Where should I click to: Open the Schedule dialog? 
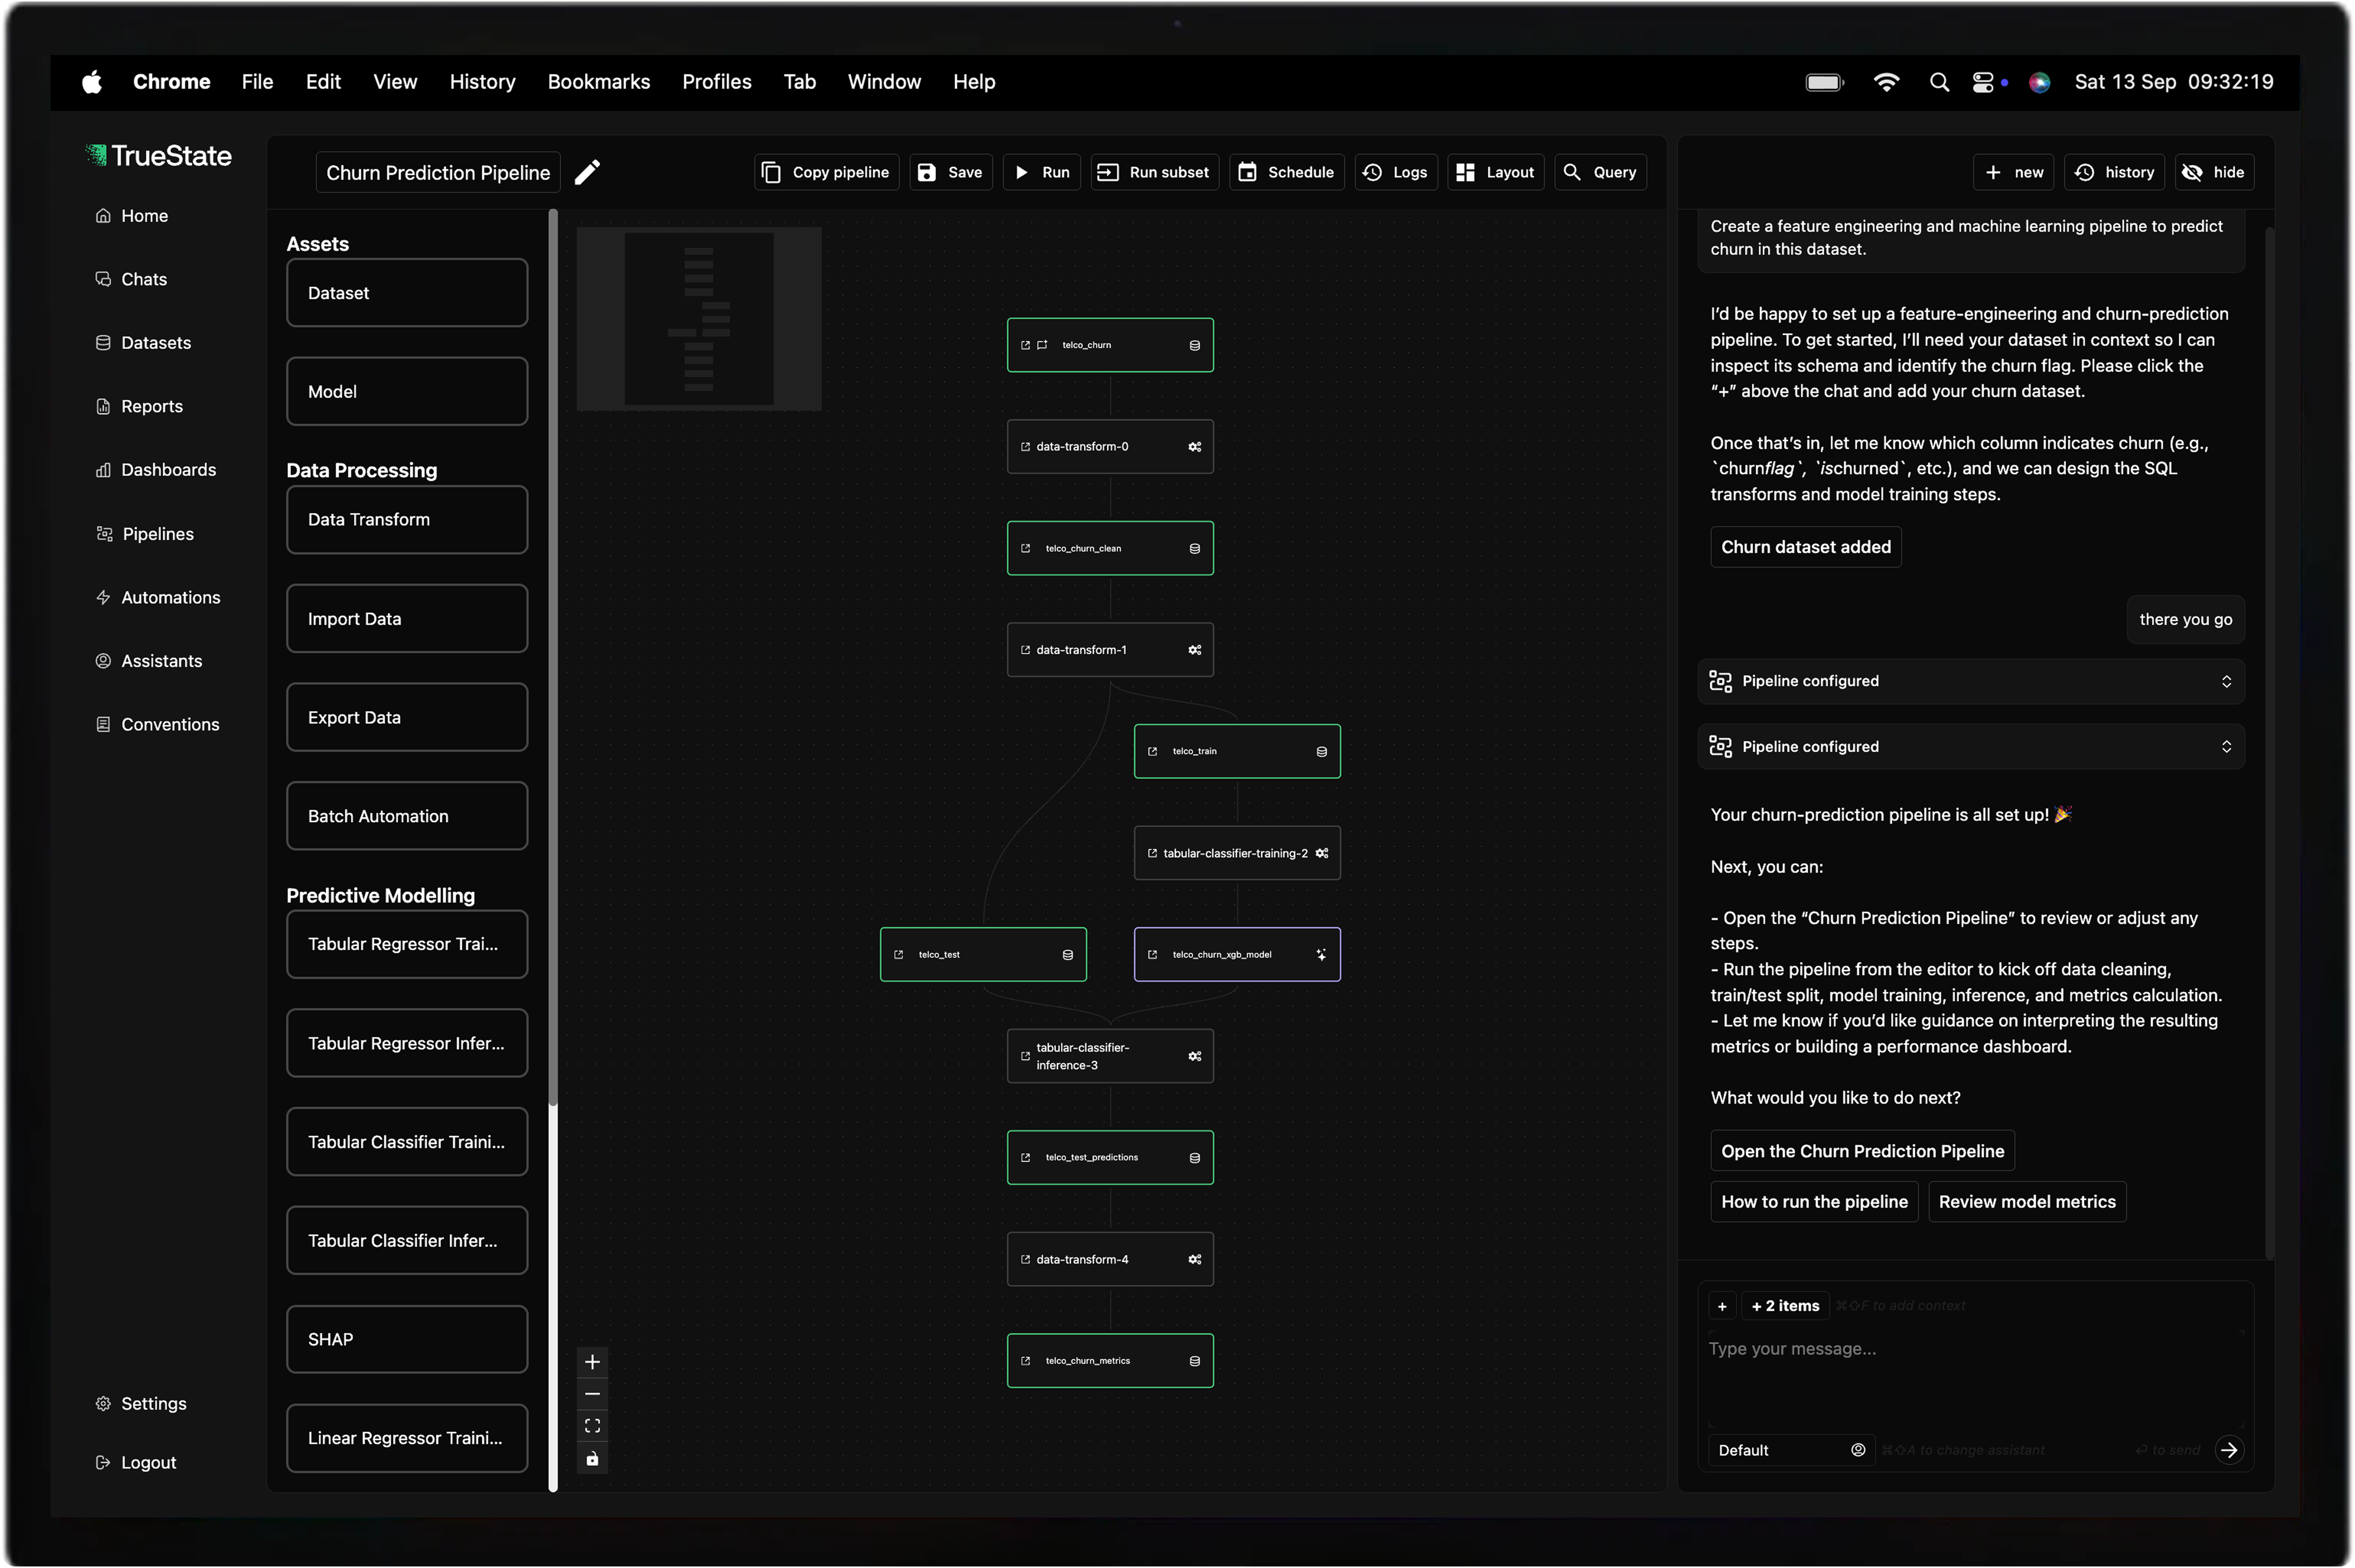1286,172
